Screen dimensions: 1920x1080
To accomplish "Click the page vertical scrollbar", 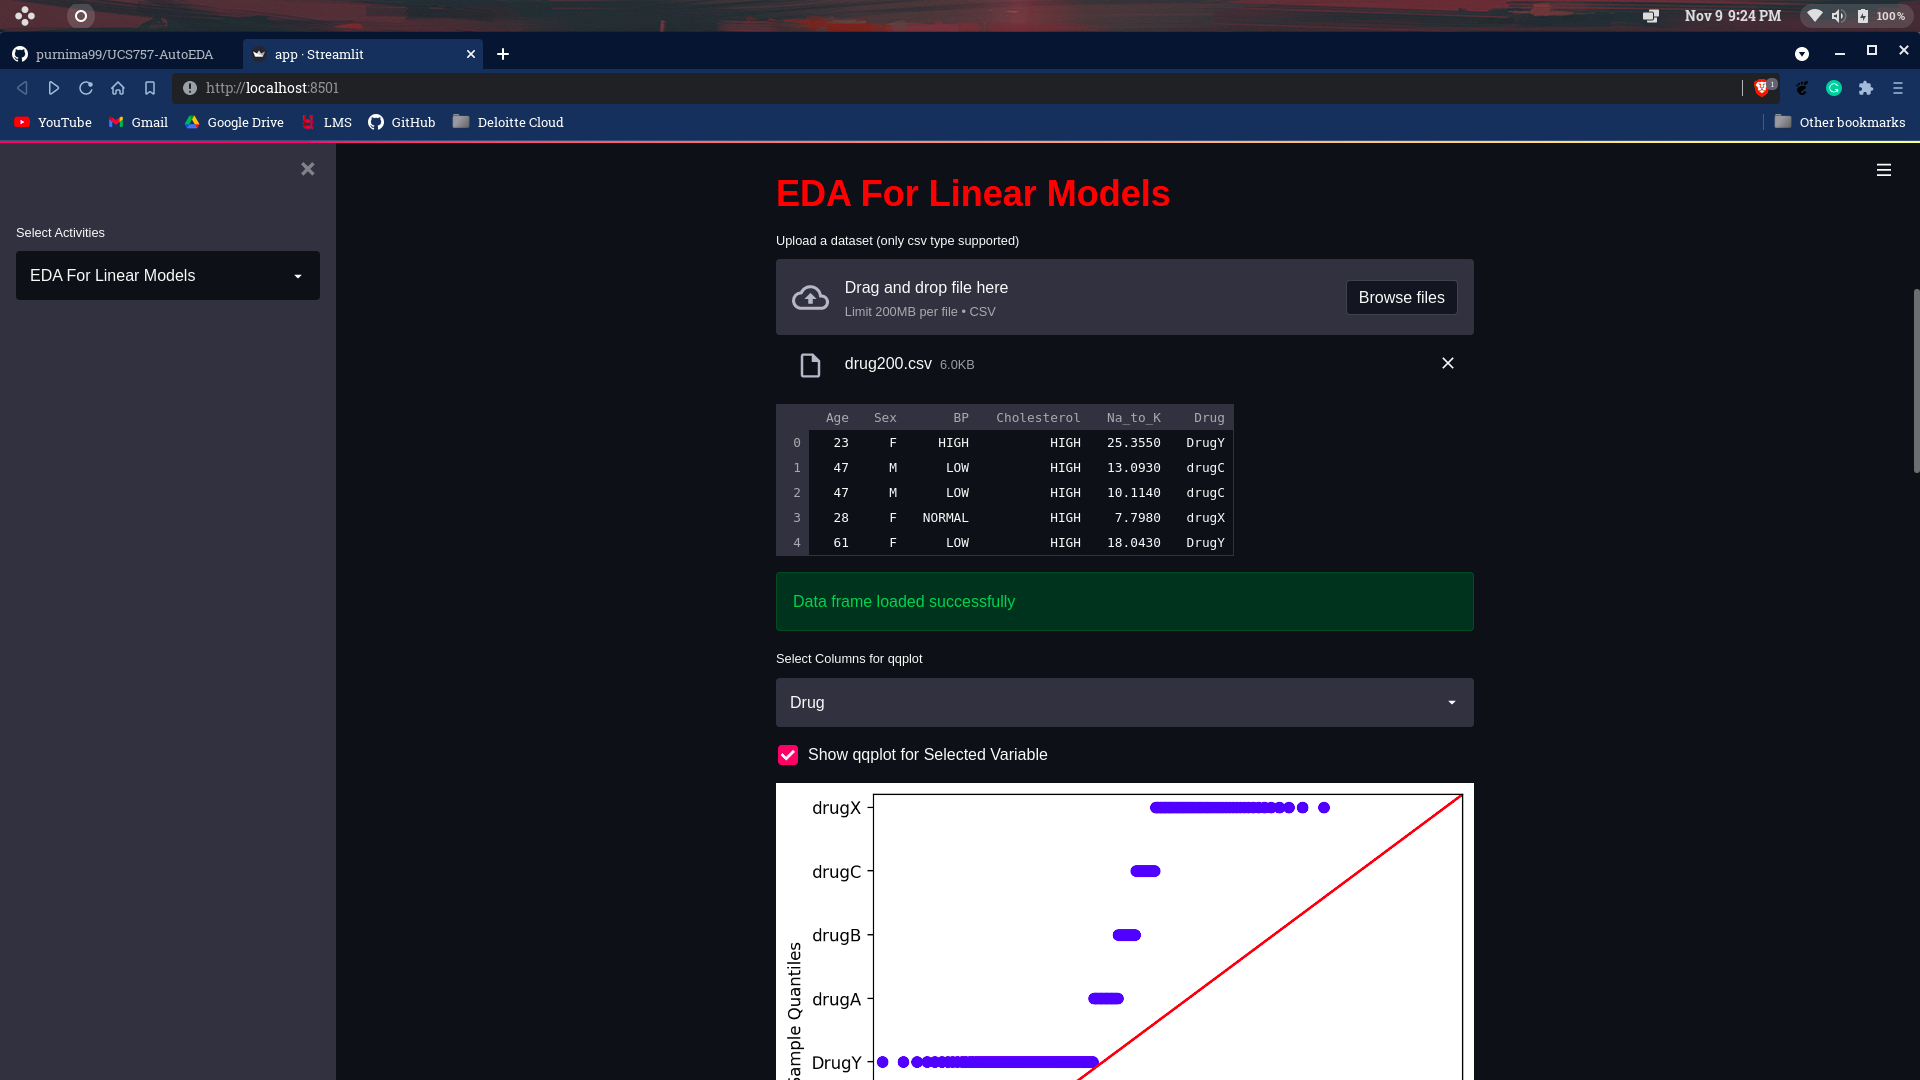I will (x=1915, y=380).
